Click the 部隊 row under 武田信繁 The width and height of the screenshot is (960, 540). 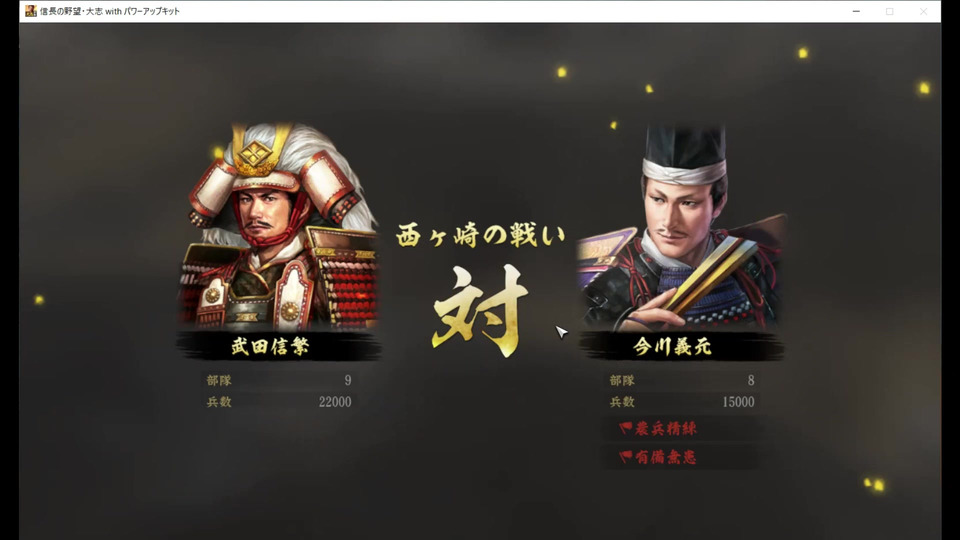pyautogui.click(x=279, y=380)
